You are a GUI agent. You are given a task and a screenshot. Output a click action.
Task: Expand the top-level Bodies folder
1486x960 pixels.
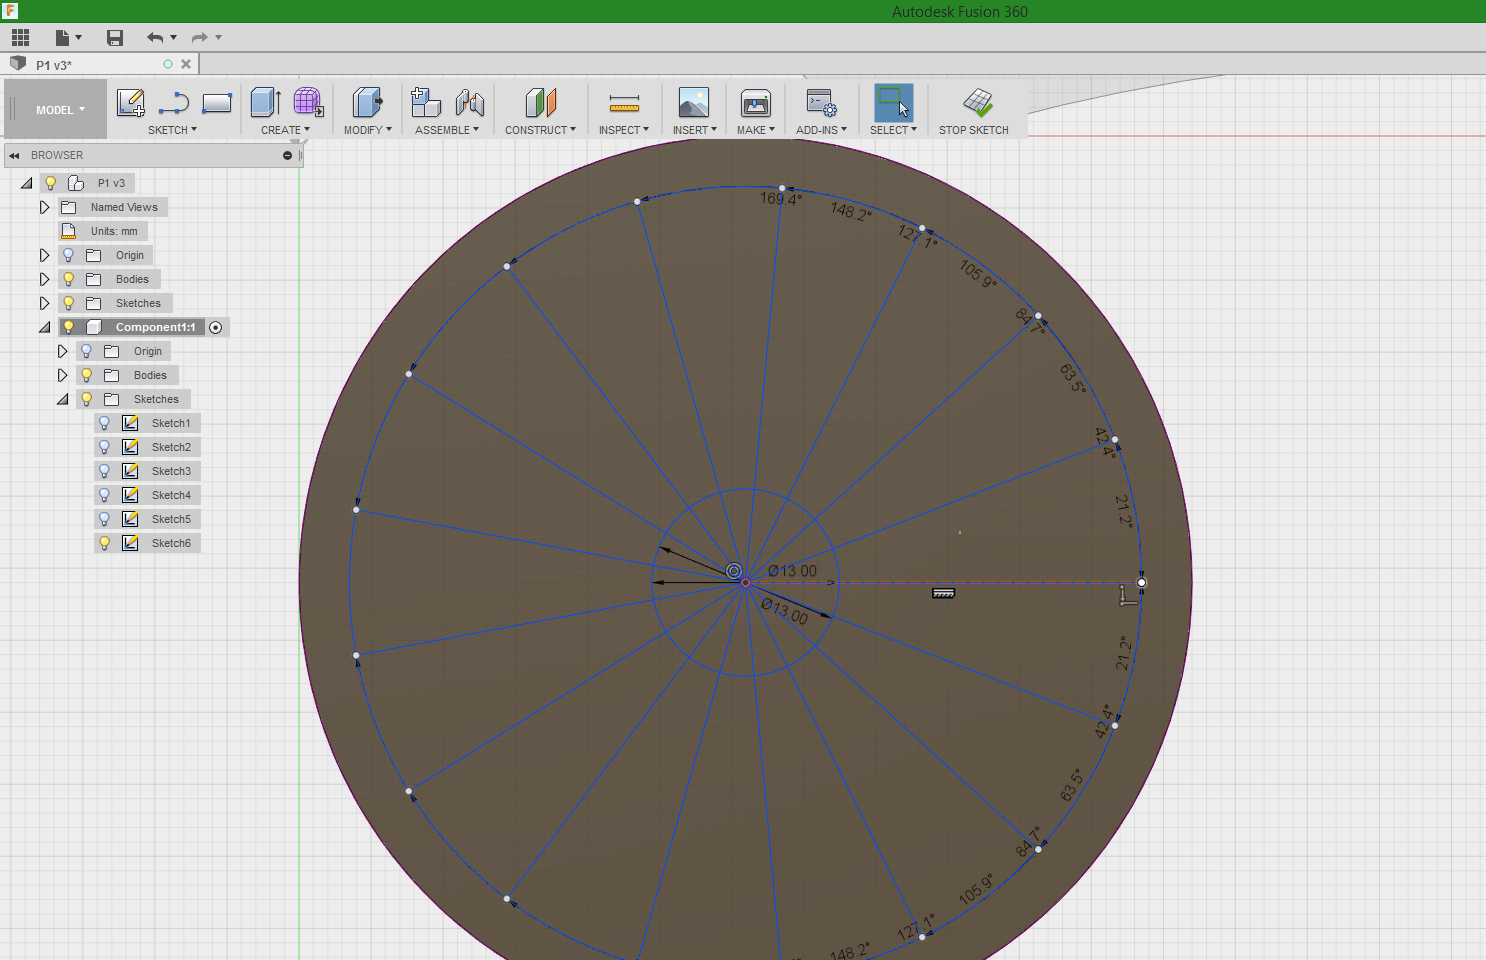point(44,279)
